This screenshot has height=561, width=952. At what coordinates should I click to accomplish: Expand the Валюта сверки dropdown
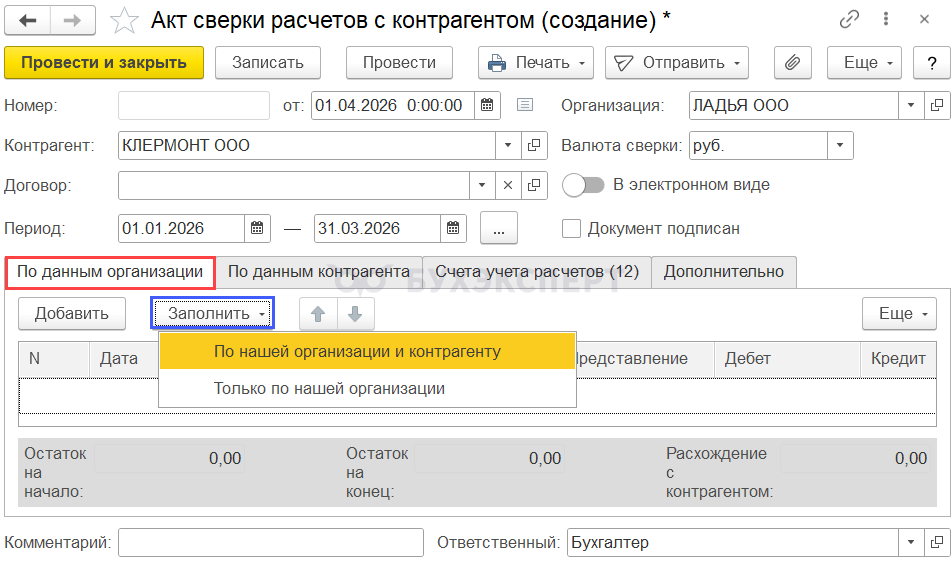pos(840,146)
